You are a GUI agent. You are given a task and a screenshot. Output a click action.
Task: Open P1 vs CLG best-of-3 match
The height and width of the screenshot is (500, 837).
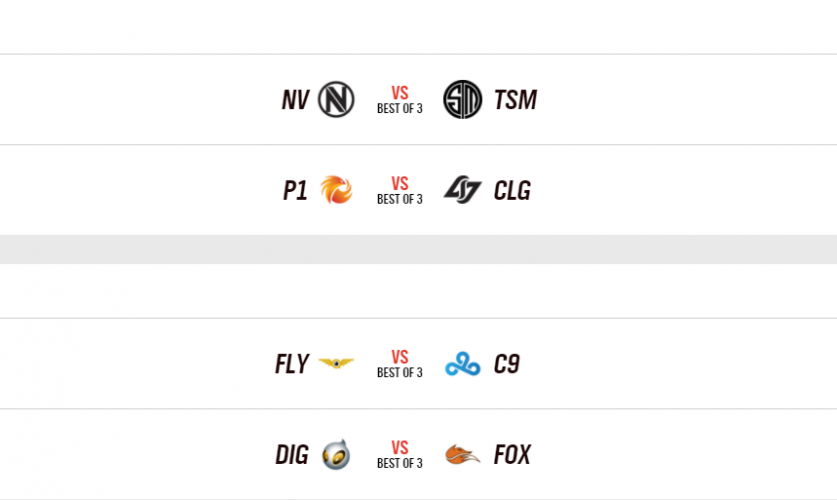[x=400, y=190]
